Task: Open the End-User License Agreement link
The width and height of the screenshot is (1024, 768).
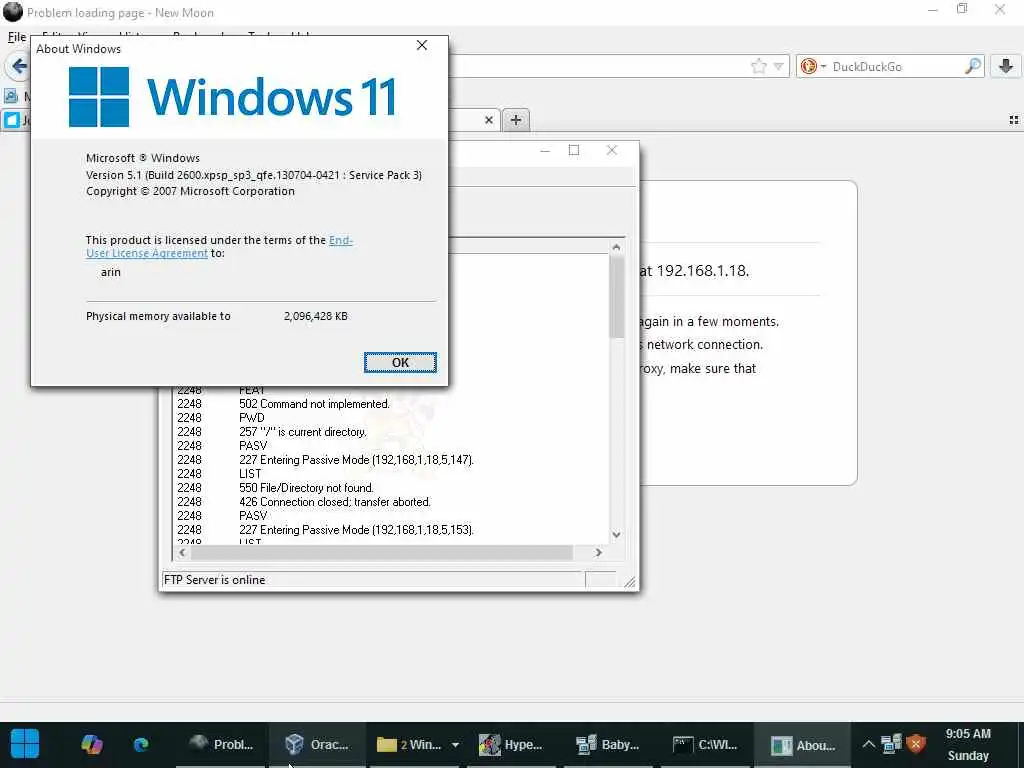Action: (x=219, y=247)
